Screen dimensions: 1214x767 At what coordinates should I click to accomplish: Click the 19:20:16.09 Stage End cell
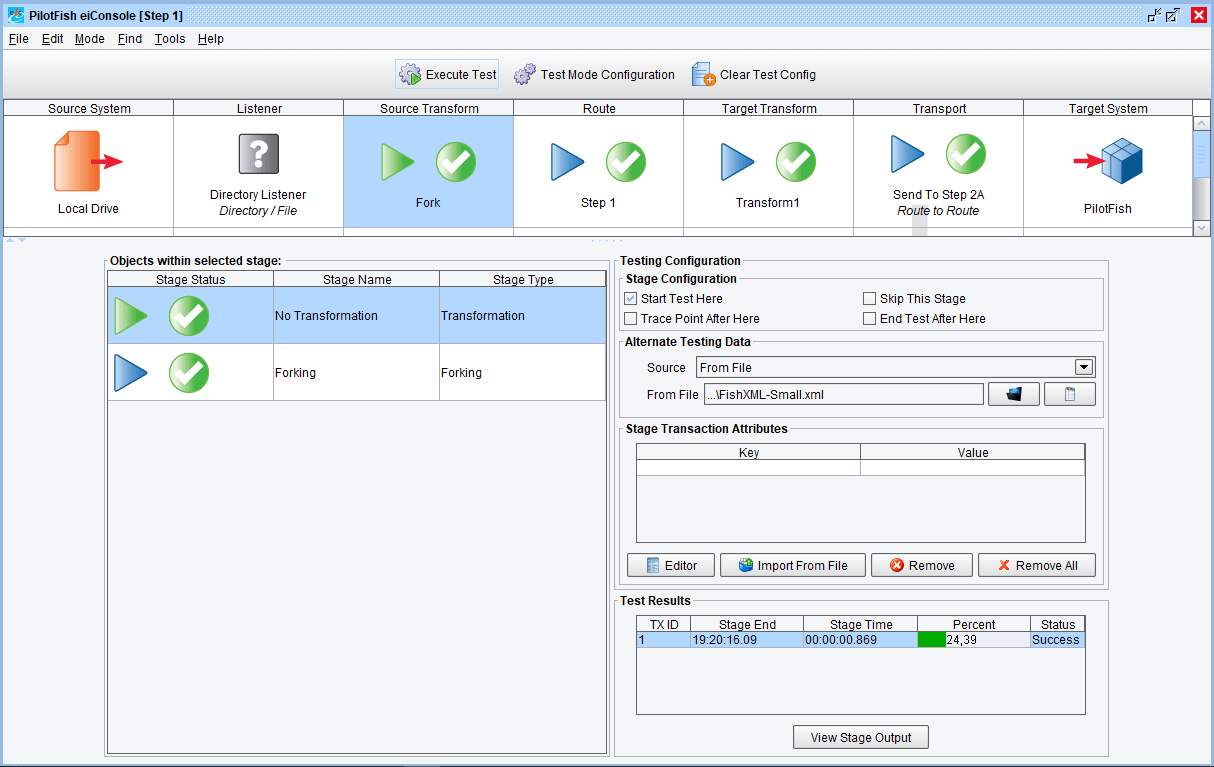point(746,640)
